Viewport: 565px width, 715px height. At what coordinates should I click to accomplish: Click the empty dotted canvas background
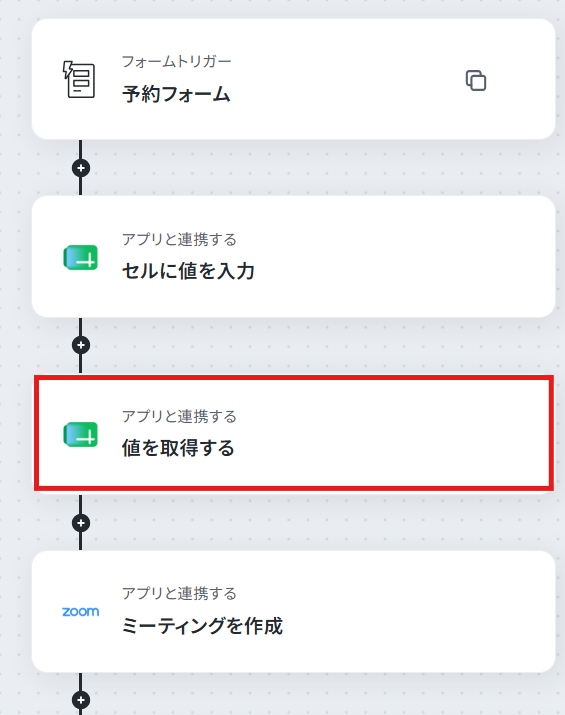(x=319, y=347)
